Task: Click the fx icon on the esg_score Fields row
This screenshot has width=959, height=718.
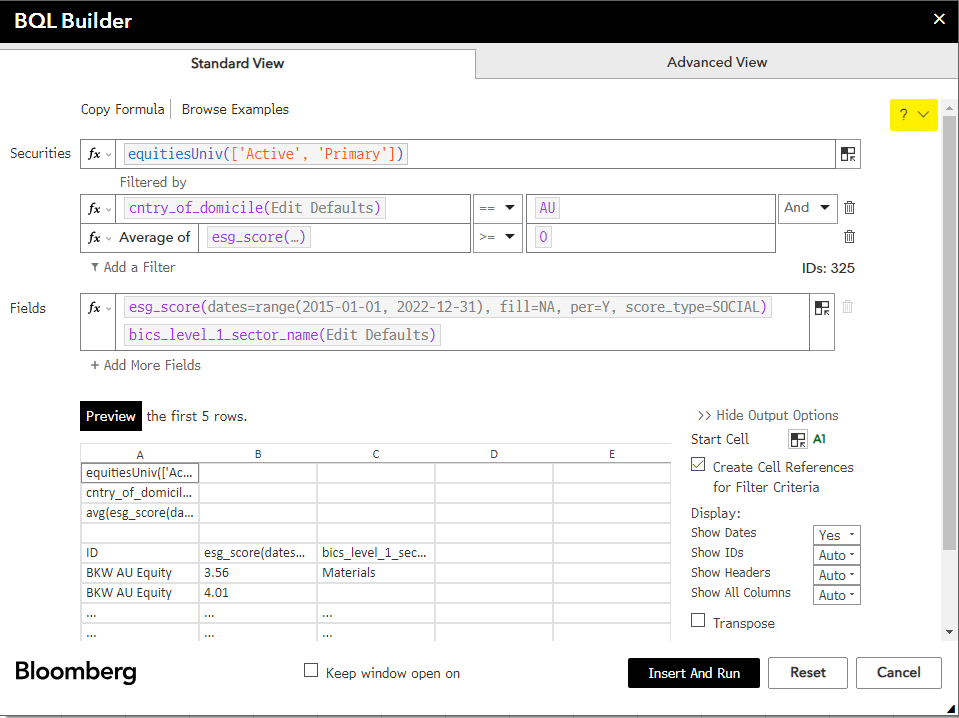Action: coord(96,307)
